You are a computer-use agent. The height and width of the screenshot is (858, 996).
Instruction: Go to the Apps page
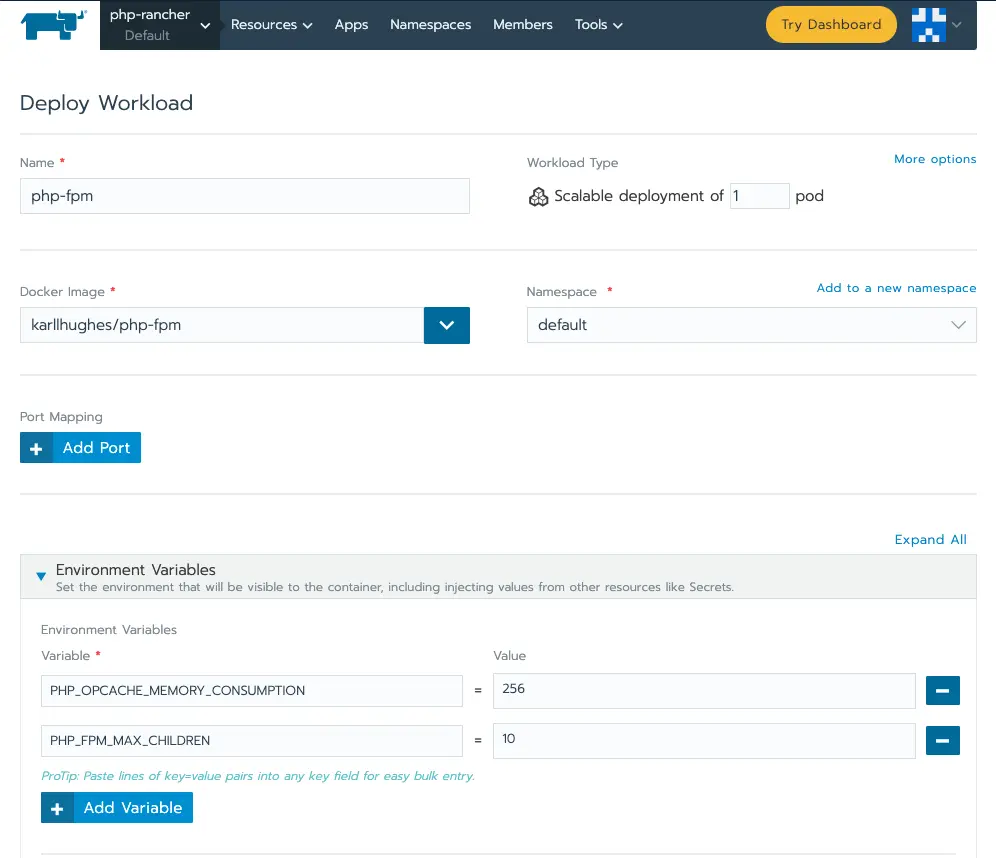click(351, 25)
